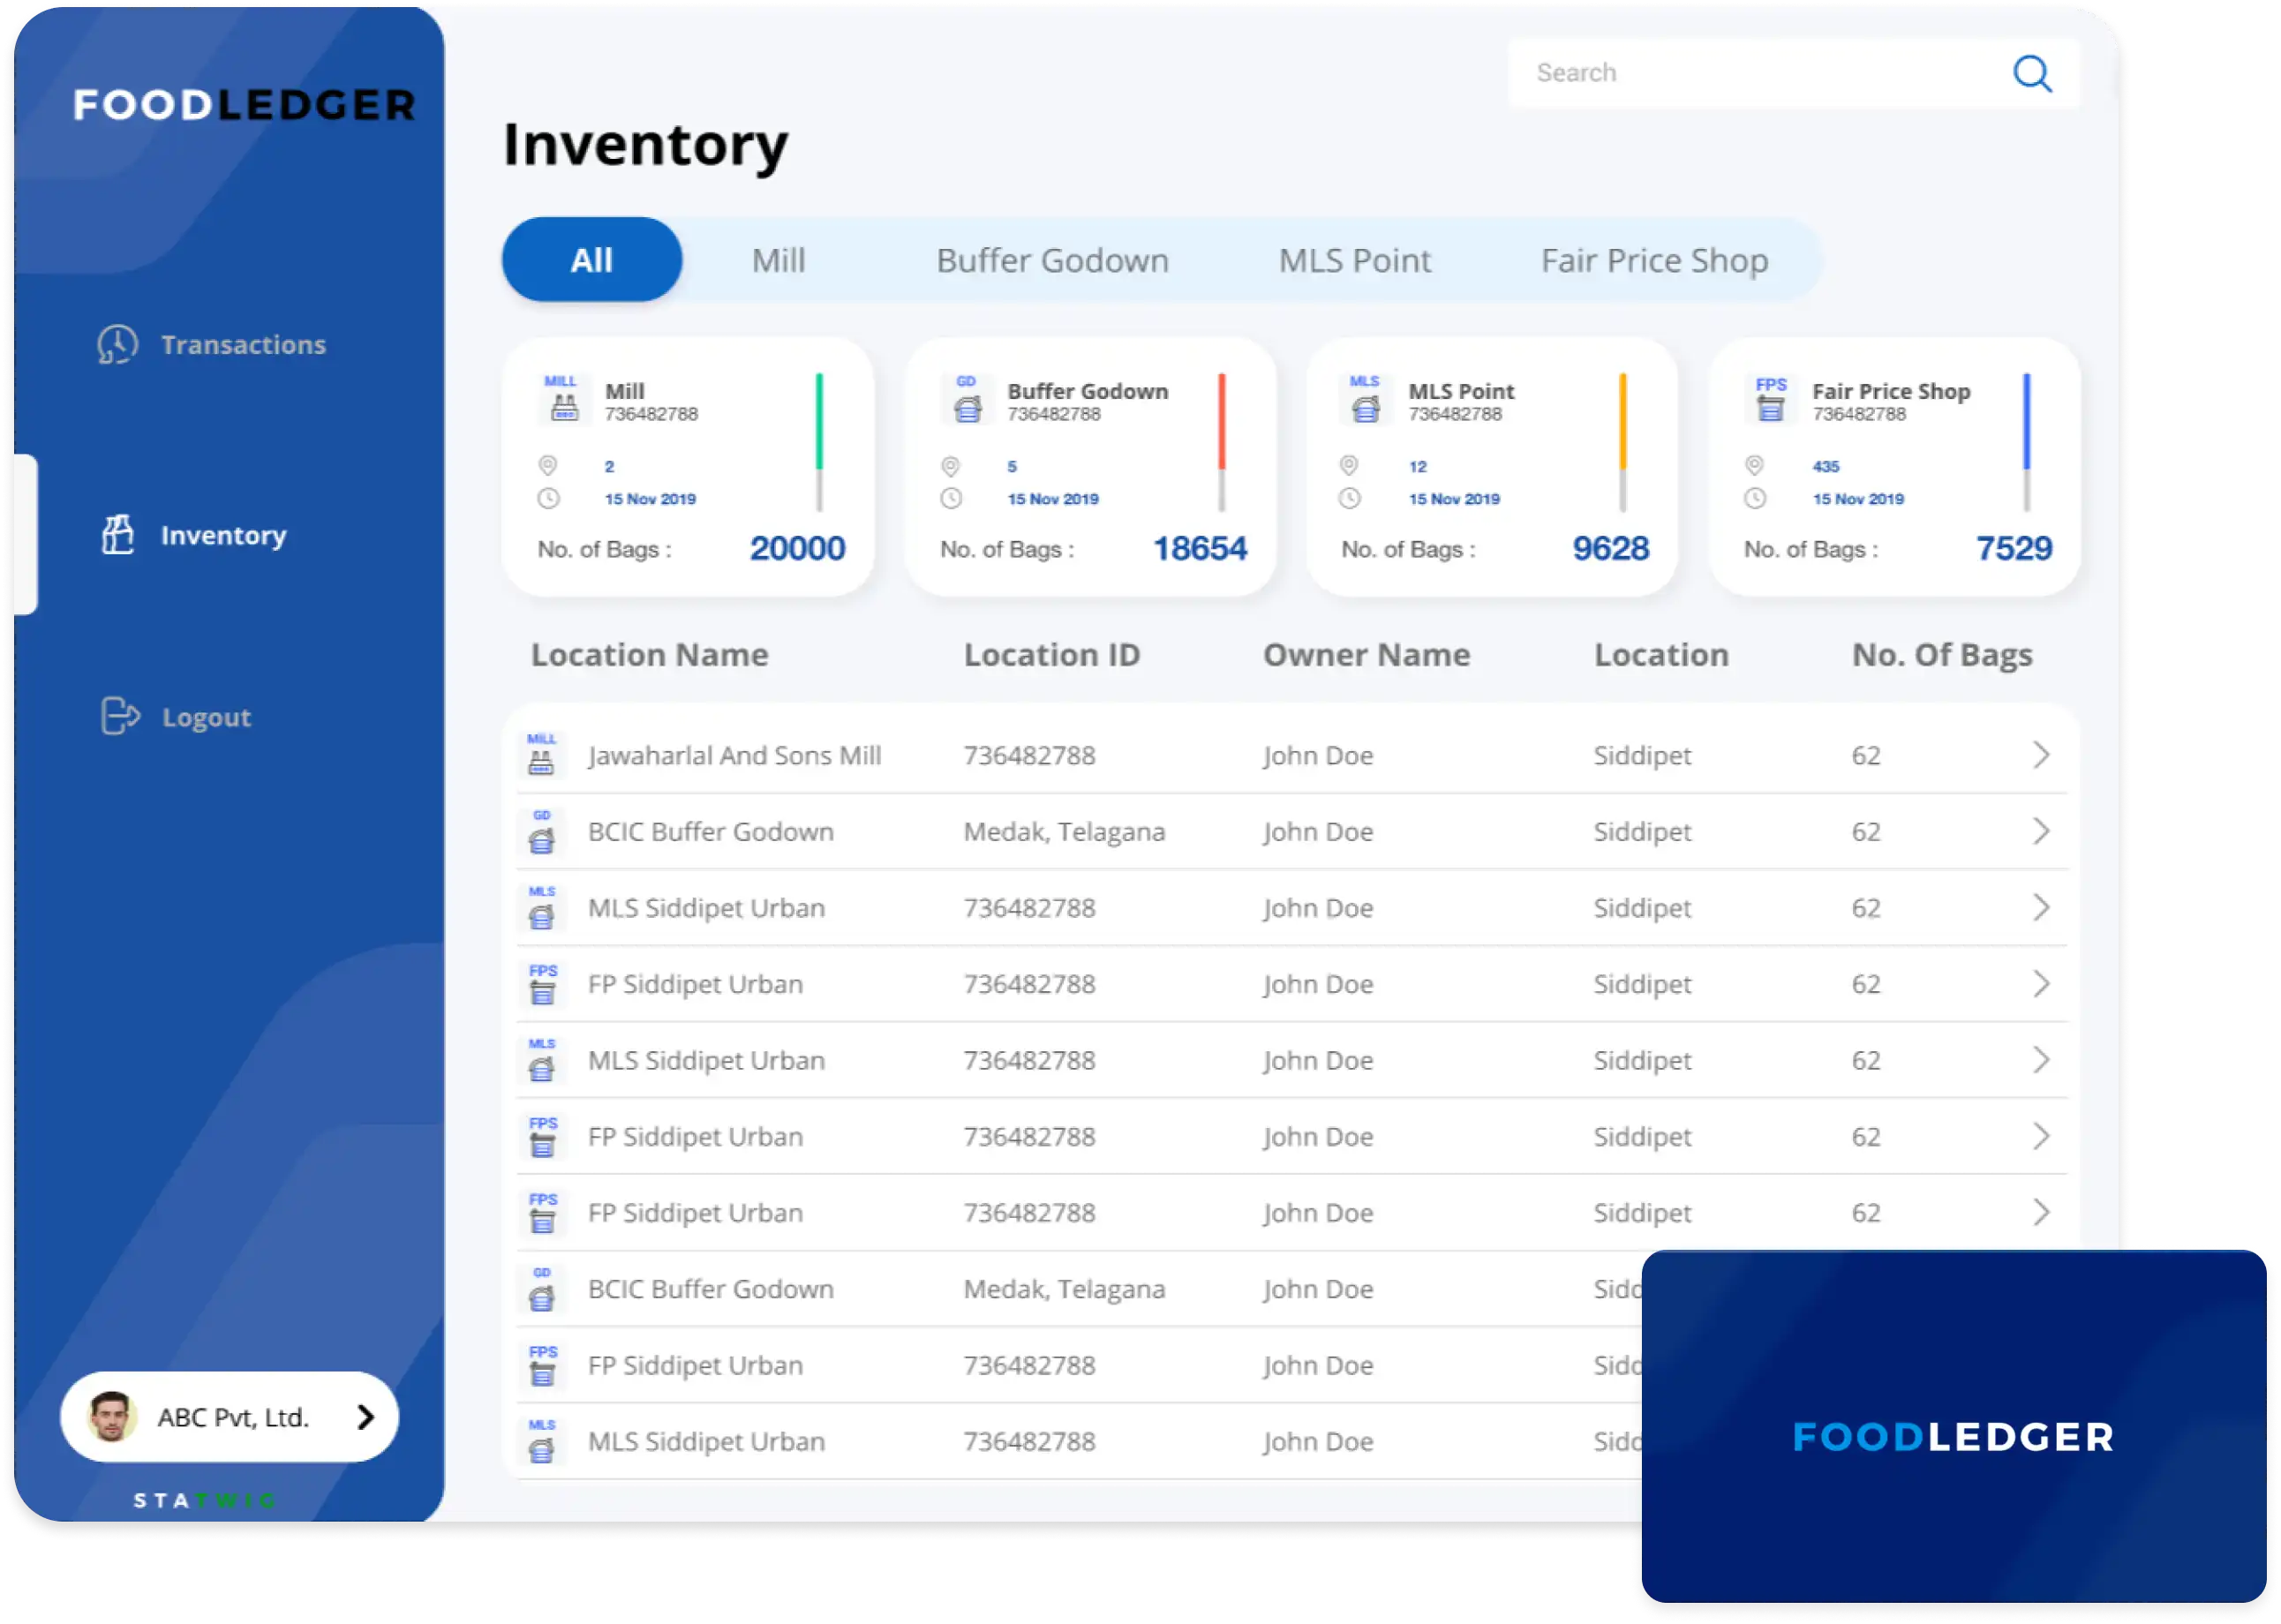Screen dimensions: 2281x1624
Task: Click the Location Name column header
Action: click(x=650, y=655)
